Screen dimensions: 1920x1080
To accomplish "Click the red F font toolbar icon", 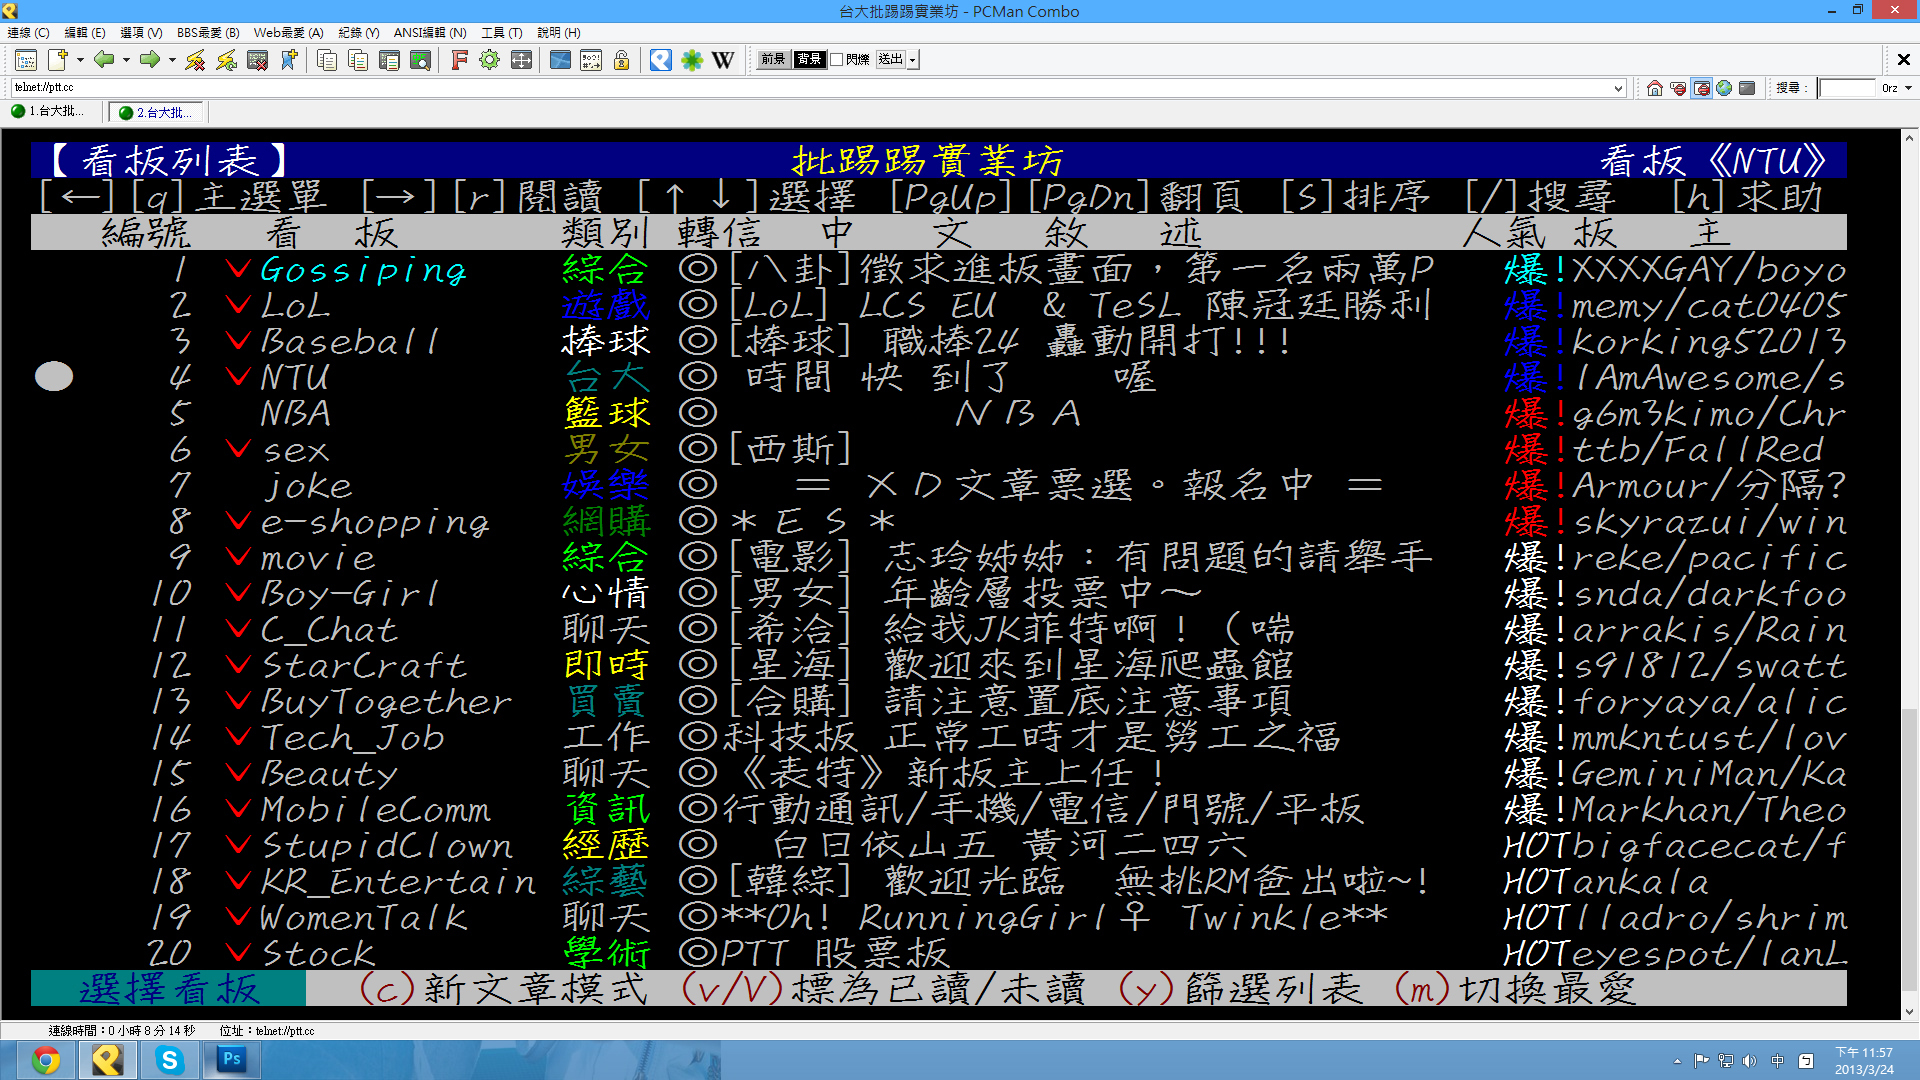I will click(459, 60).
